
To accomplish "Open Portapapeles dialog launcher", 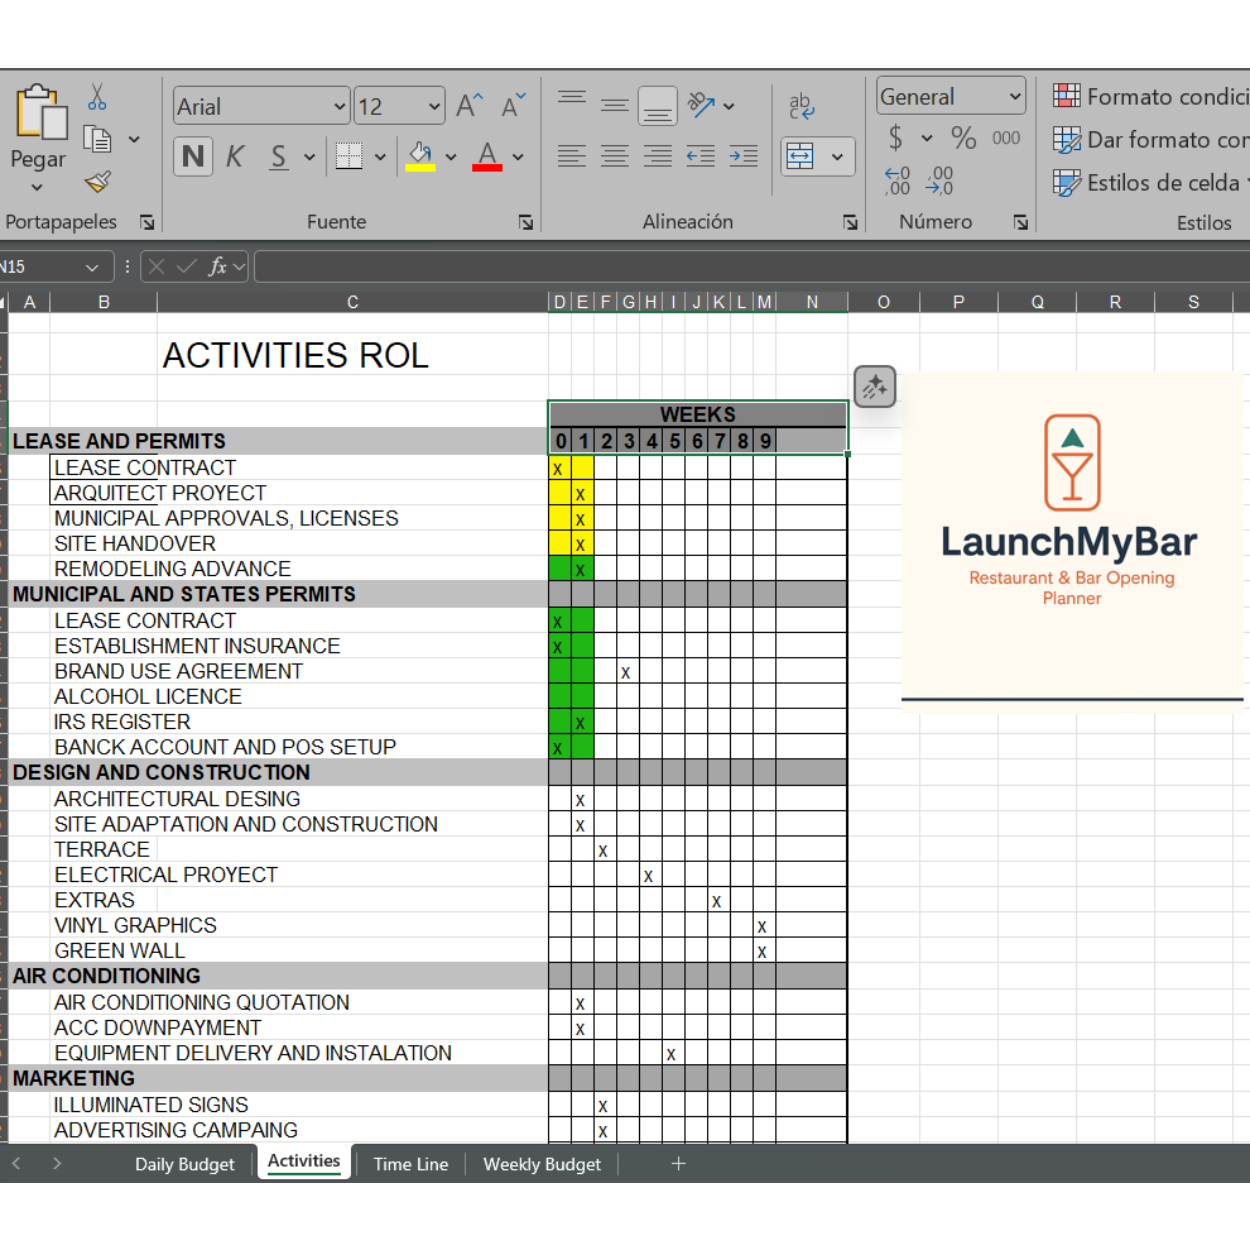I will pos(147,222).
